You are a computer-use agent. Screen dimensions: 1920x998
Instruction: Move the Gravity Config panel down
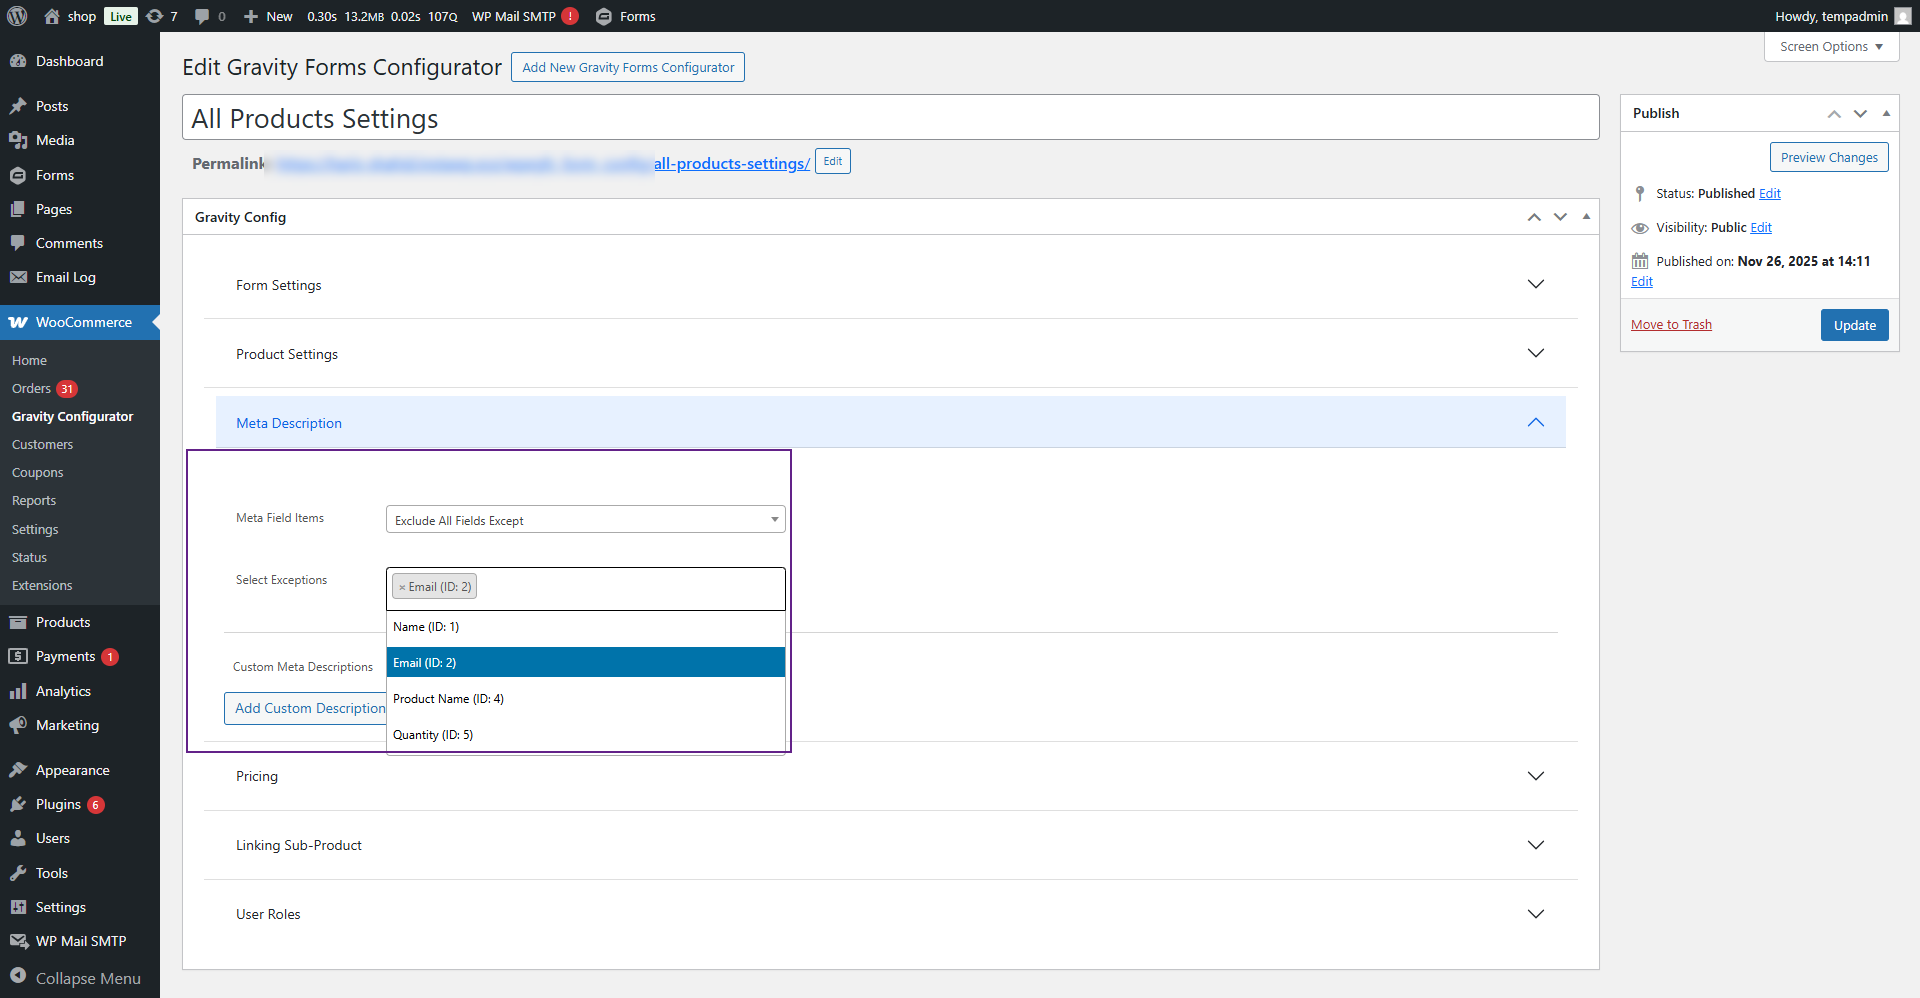[1560, 217]
